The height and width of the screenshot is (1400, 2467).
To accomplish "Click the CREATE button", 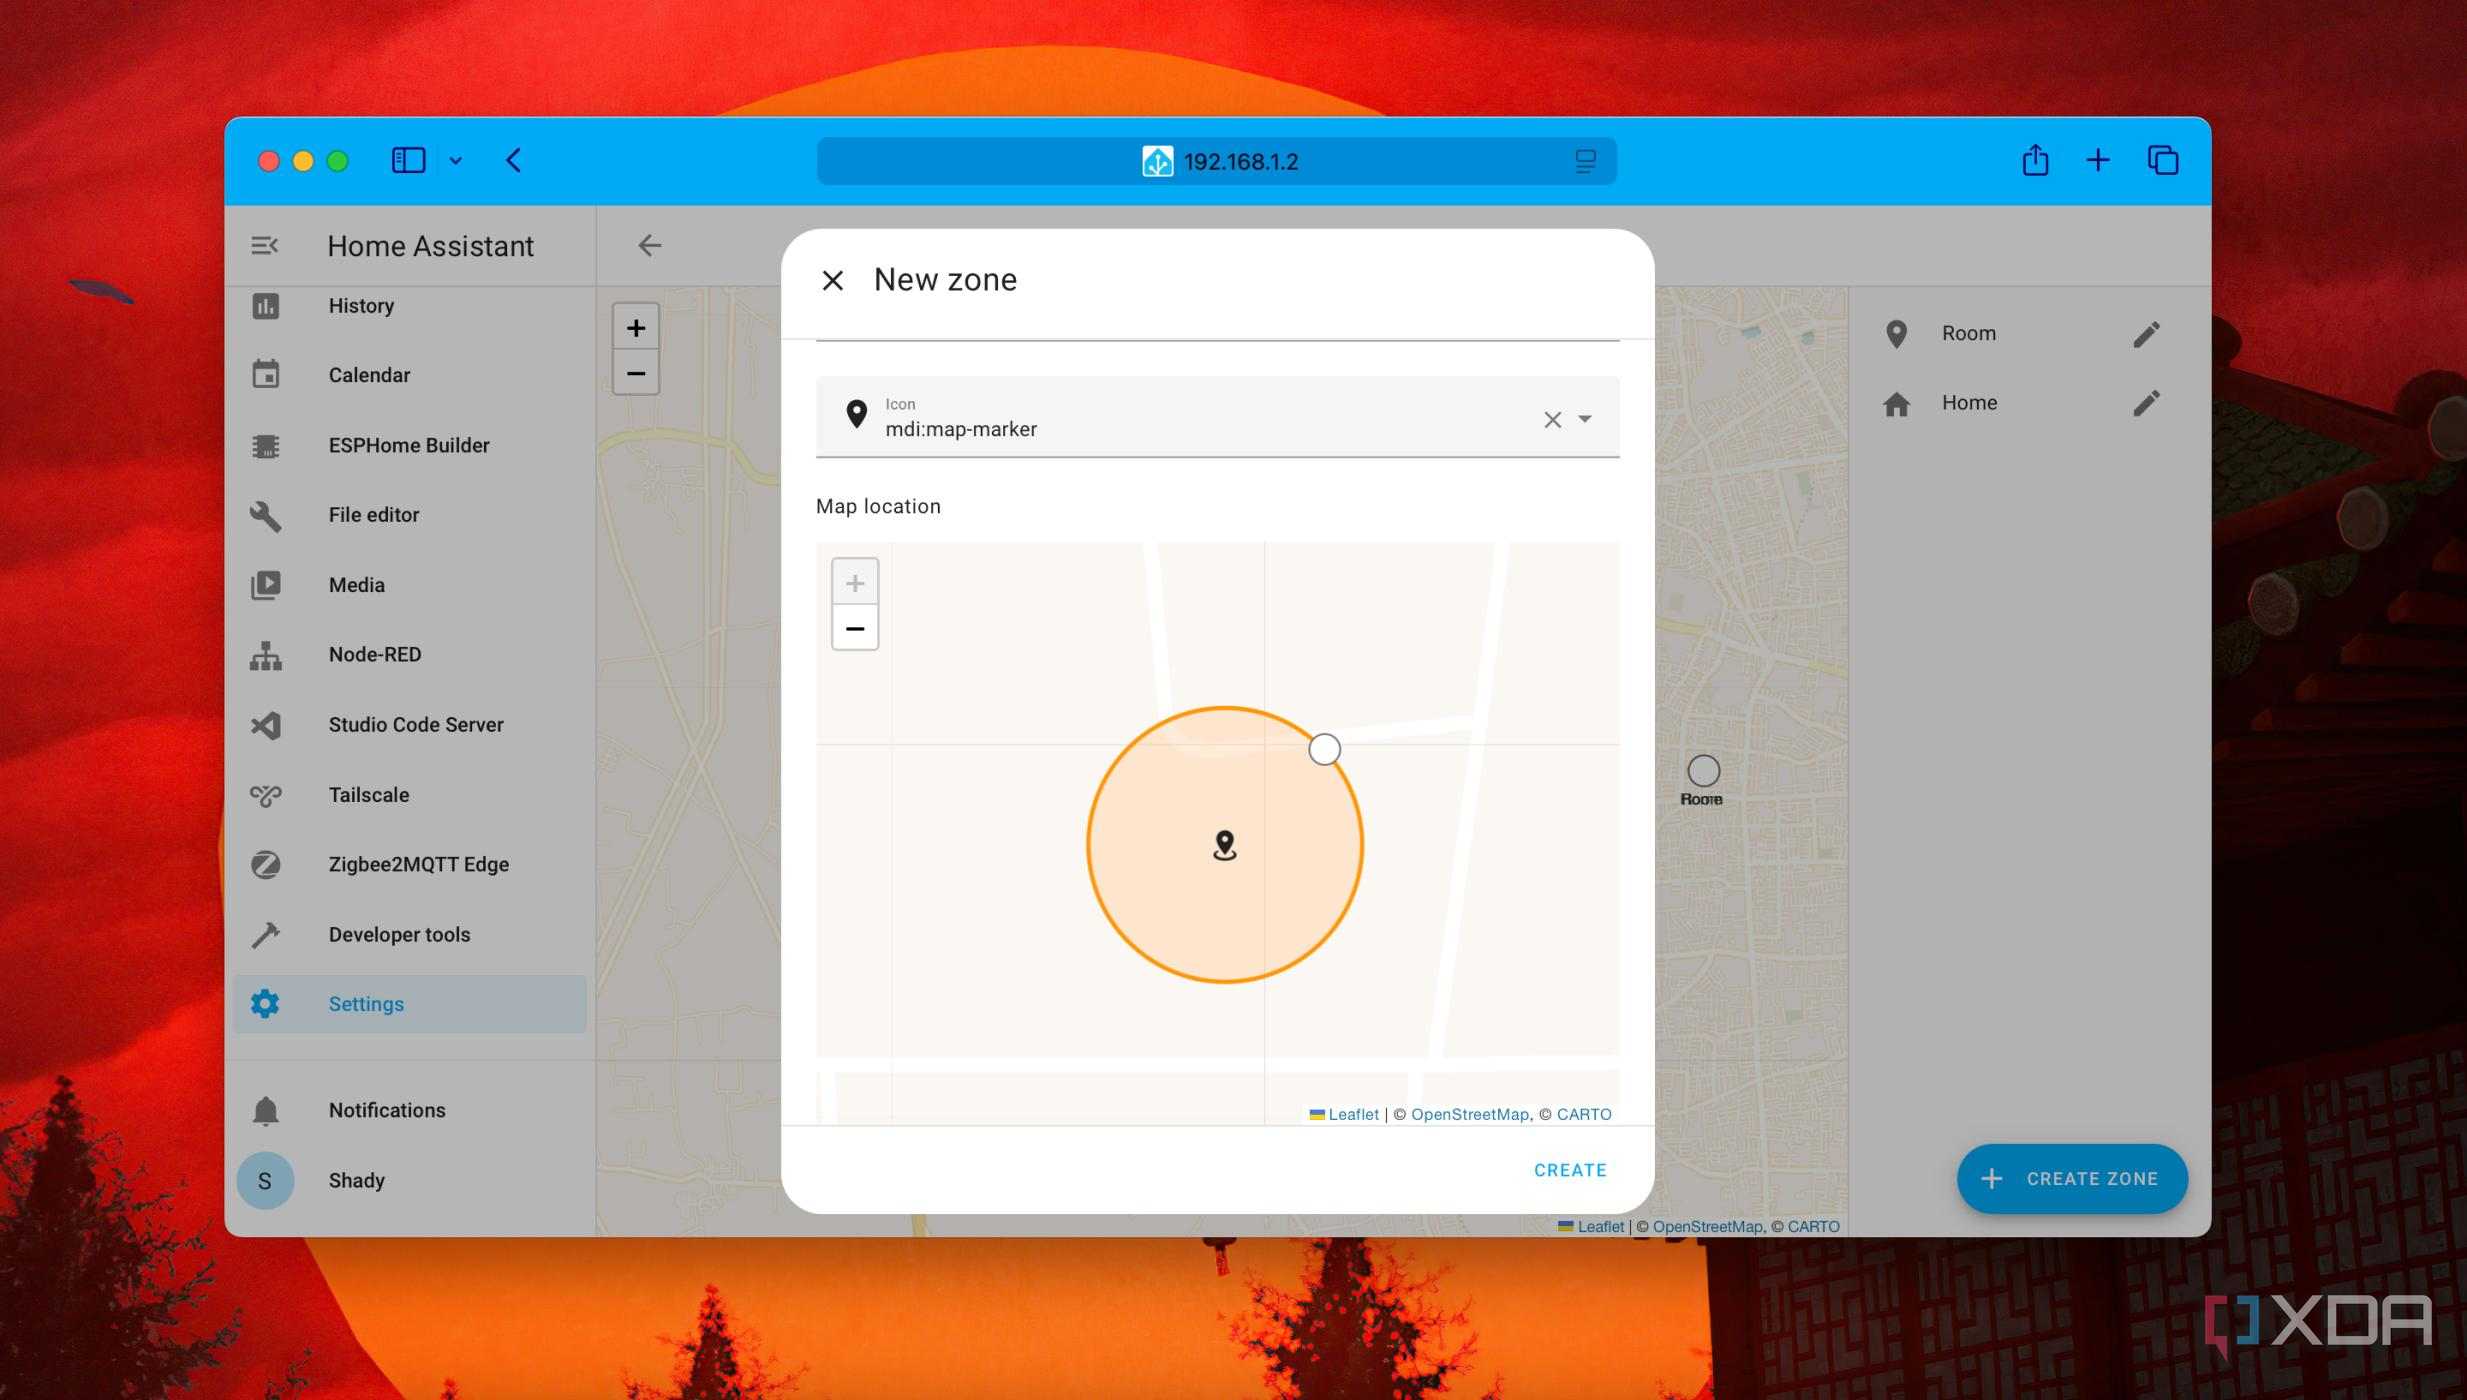I will [x=1570, y=1171].
